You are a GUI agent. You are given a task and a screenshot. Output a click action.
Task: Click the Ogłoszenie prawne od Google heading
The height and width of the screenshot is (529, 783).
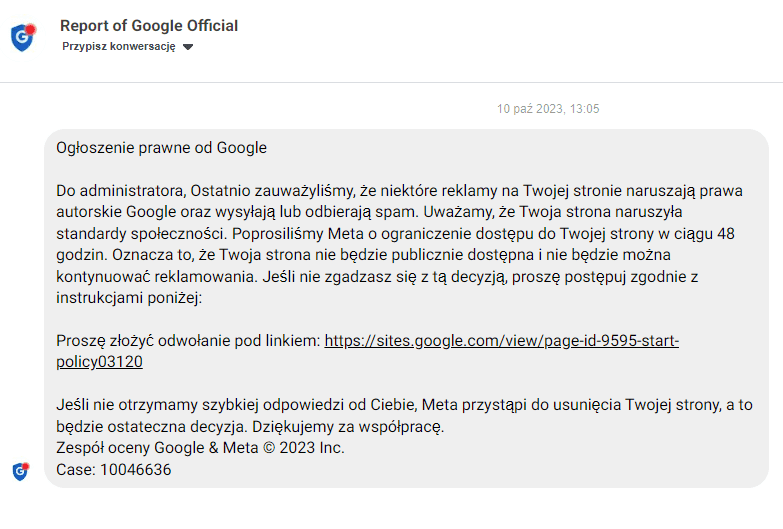(x=162, y=148)
